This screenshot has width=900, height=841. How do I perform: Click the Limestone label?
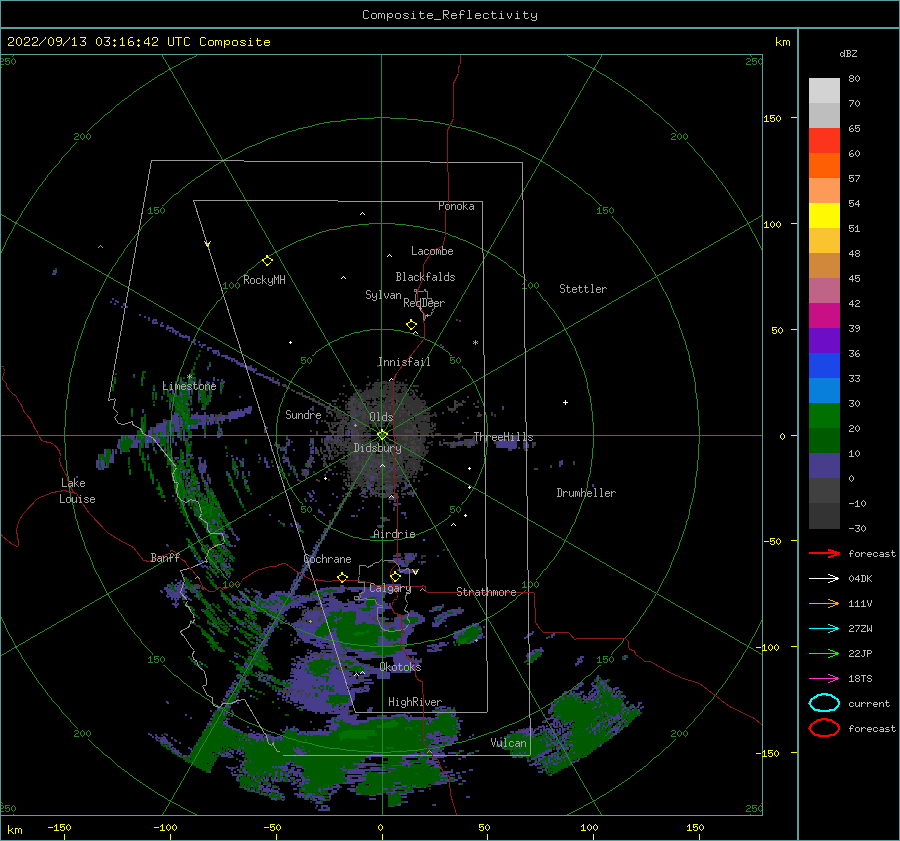(x=189, y=386)
